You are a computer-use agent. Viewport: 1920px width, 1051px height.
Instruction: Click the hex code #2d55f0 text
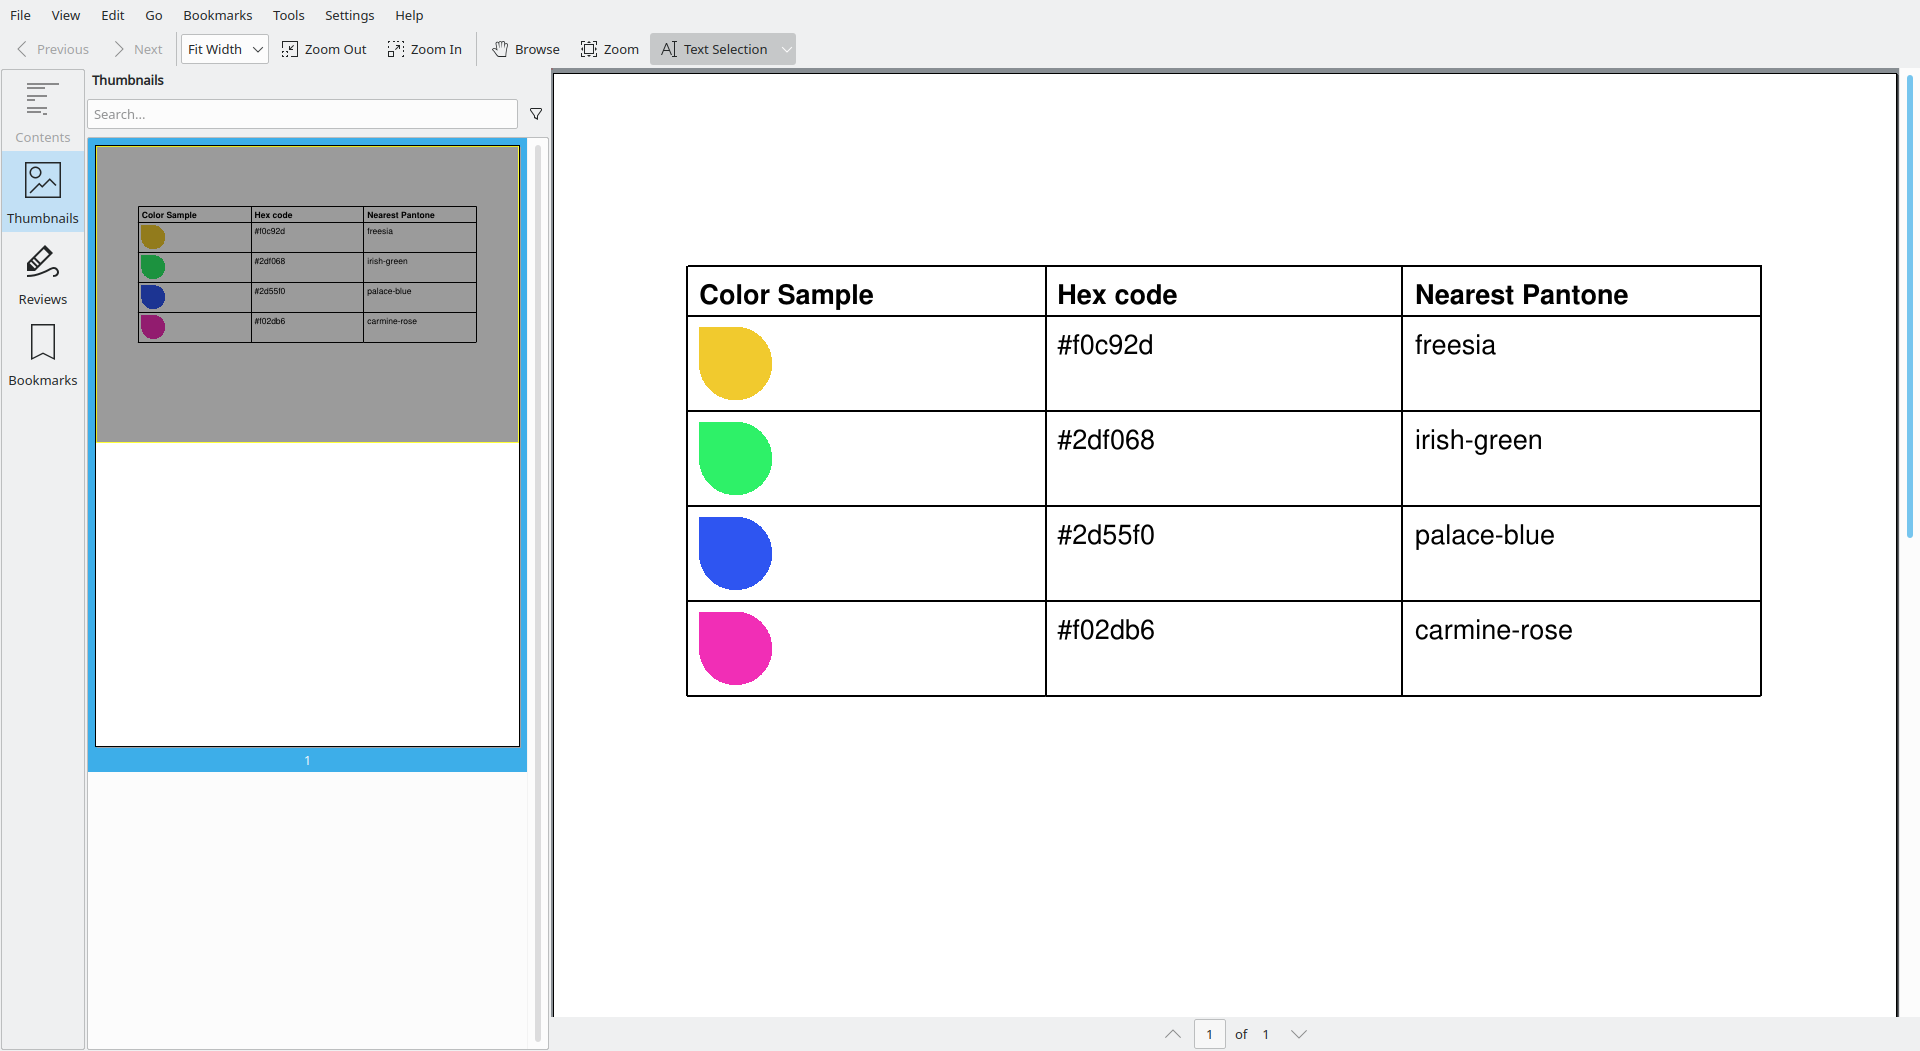point(1106,535)
